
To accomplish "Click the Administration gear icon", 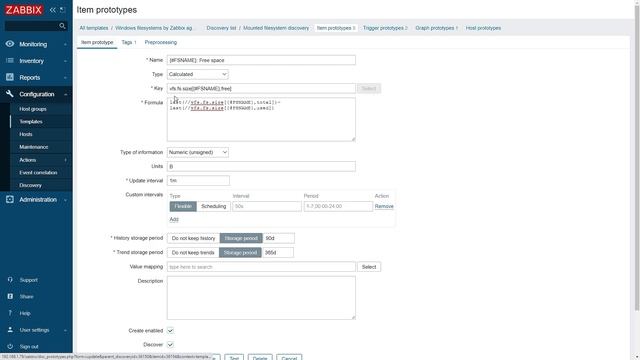I will 10,199.
